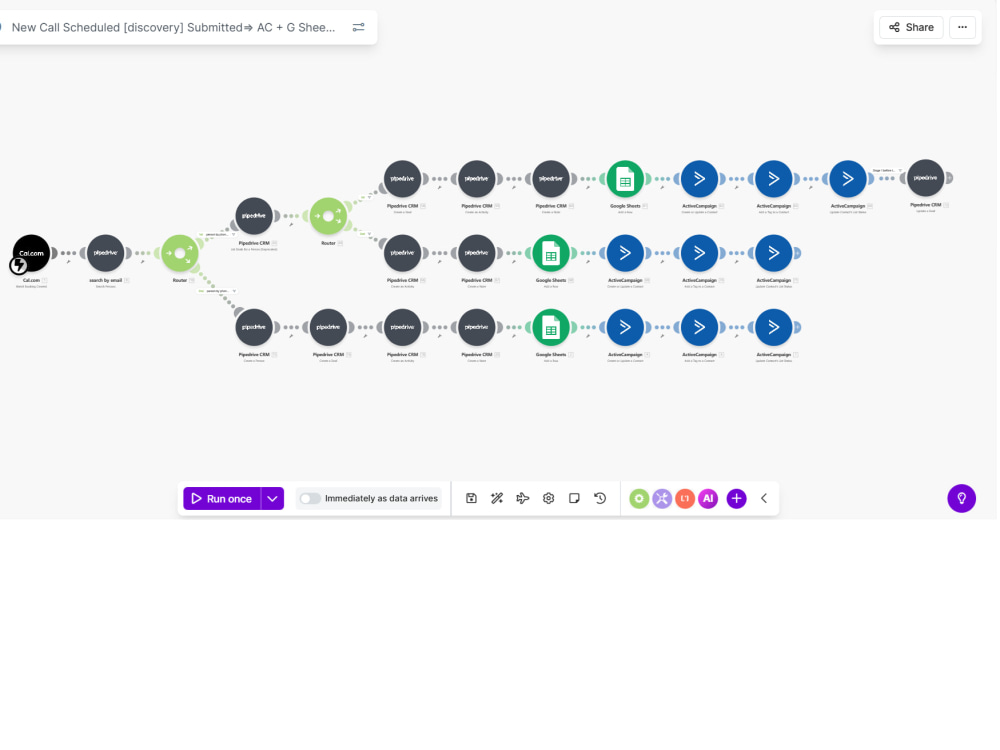Open scenario settings with the gear icon
Viewport: 1000px width, 750px height.
[548, 498]
